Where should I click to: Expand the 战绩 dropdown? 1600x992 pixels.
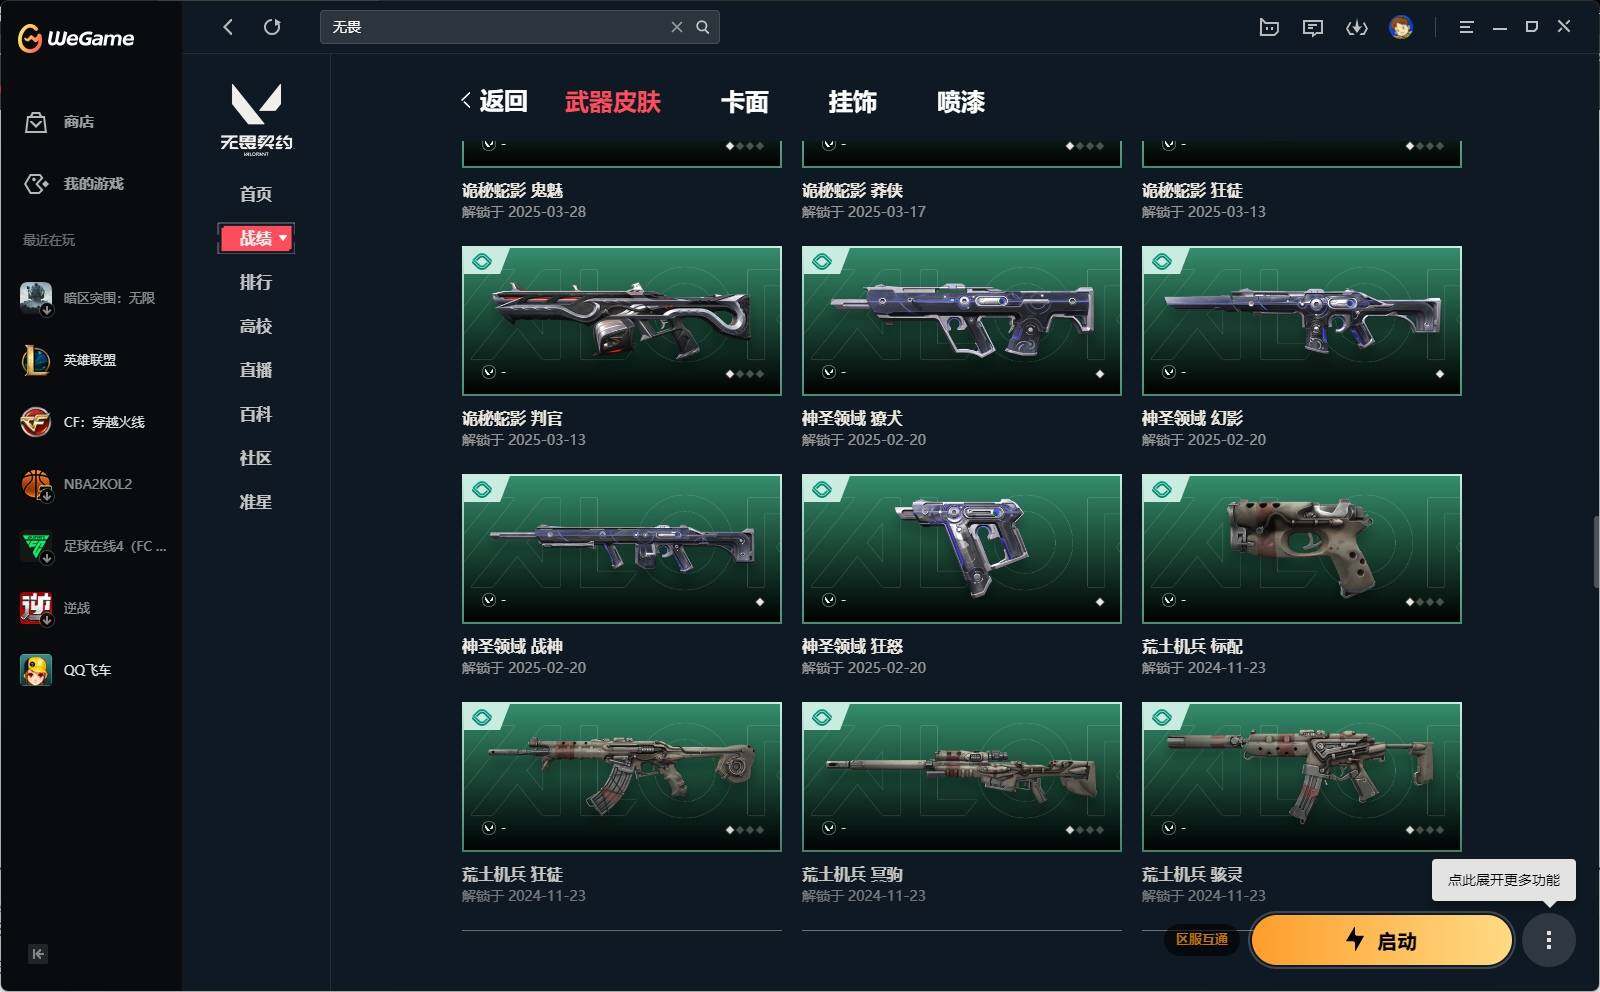256,238
